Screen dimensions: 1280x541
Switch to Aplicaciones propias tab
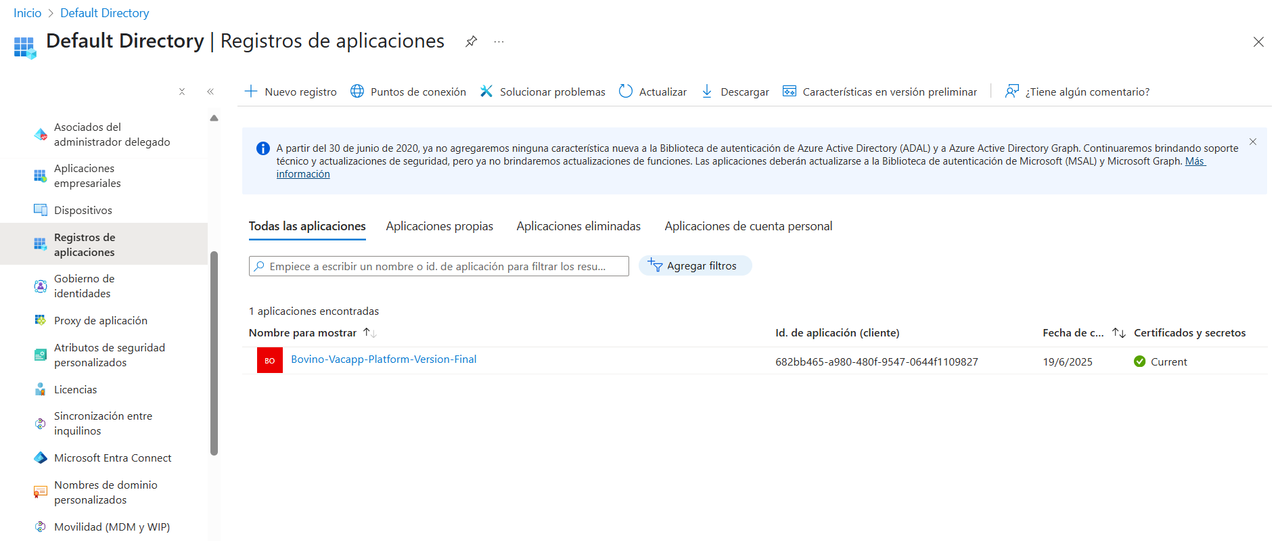point(439,226)
